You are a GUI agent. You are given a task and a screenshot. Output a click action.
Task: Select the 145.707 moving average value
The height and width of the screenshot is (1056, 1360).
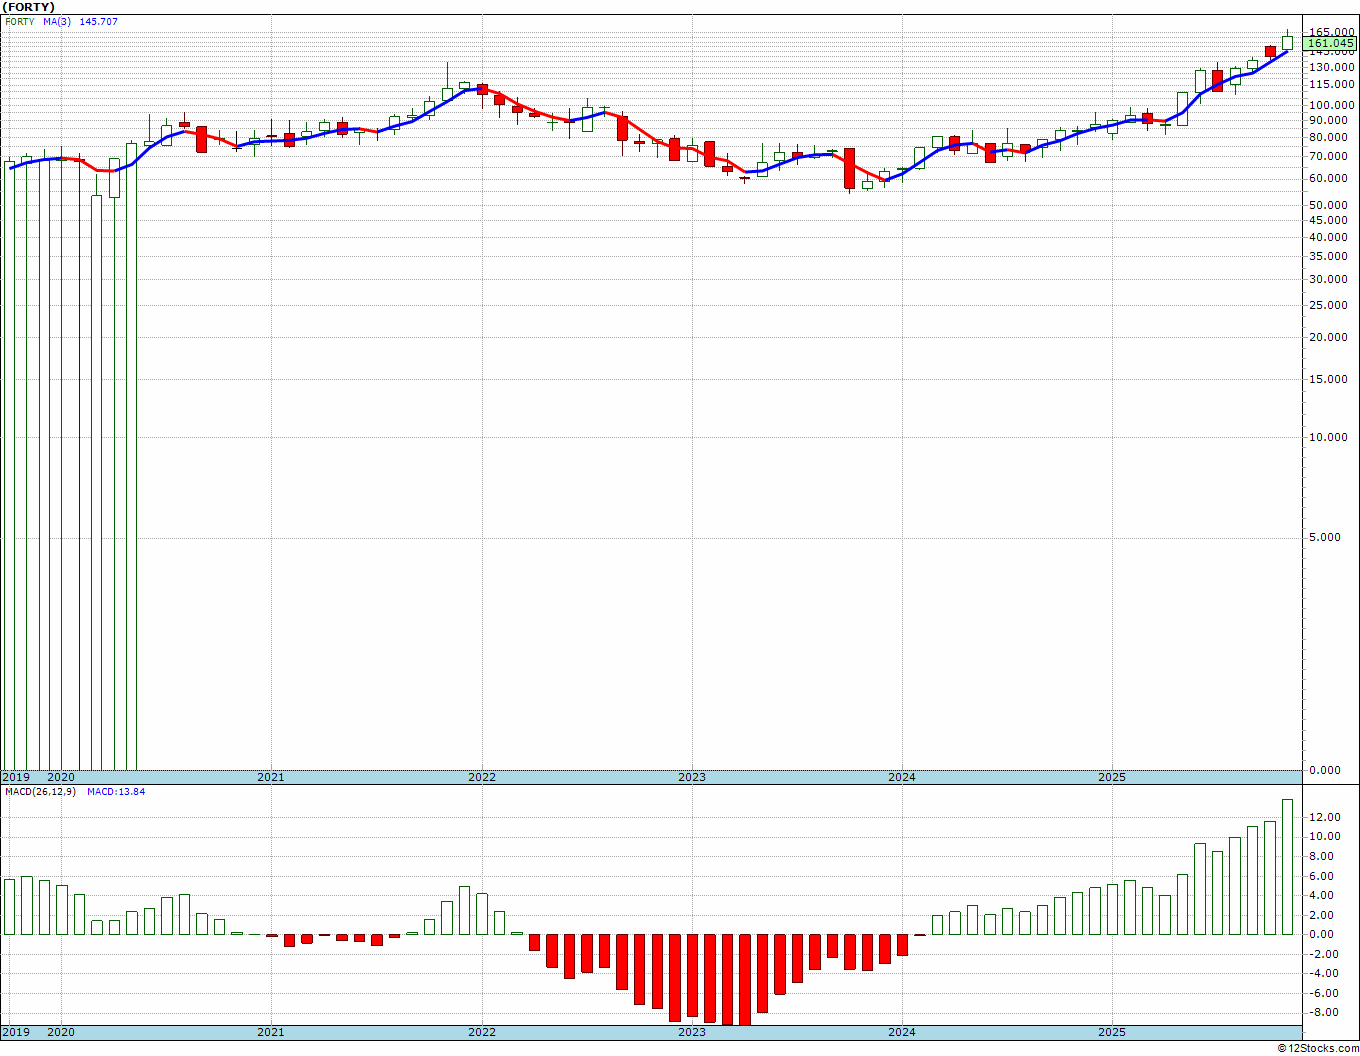[x=99, y=21]
